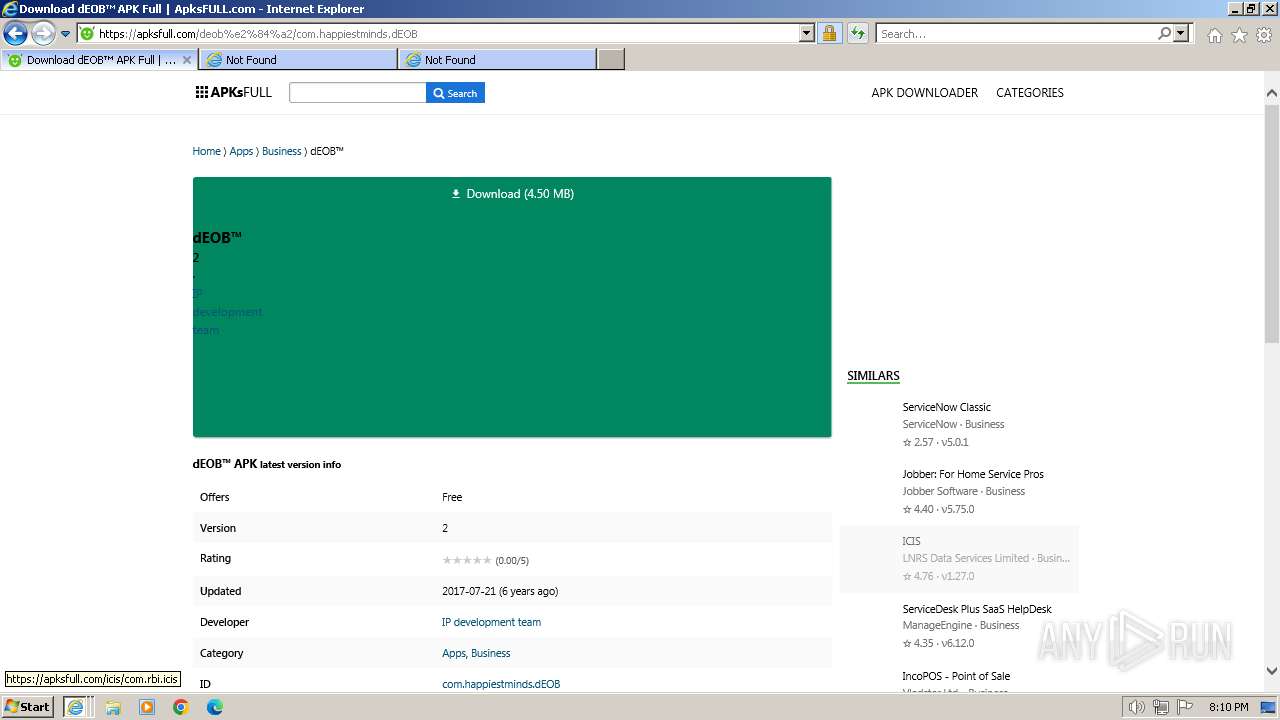The image size is (1280, 720).
Task: Open the Apps category link in table
Action: 453,653
